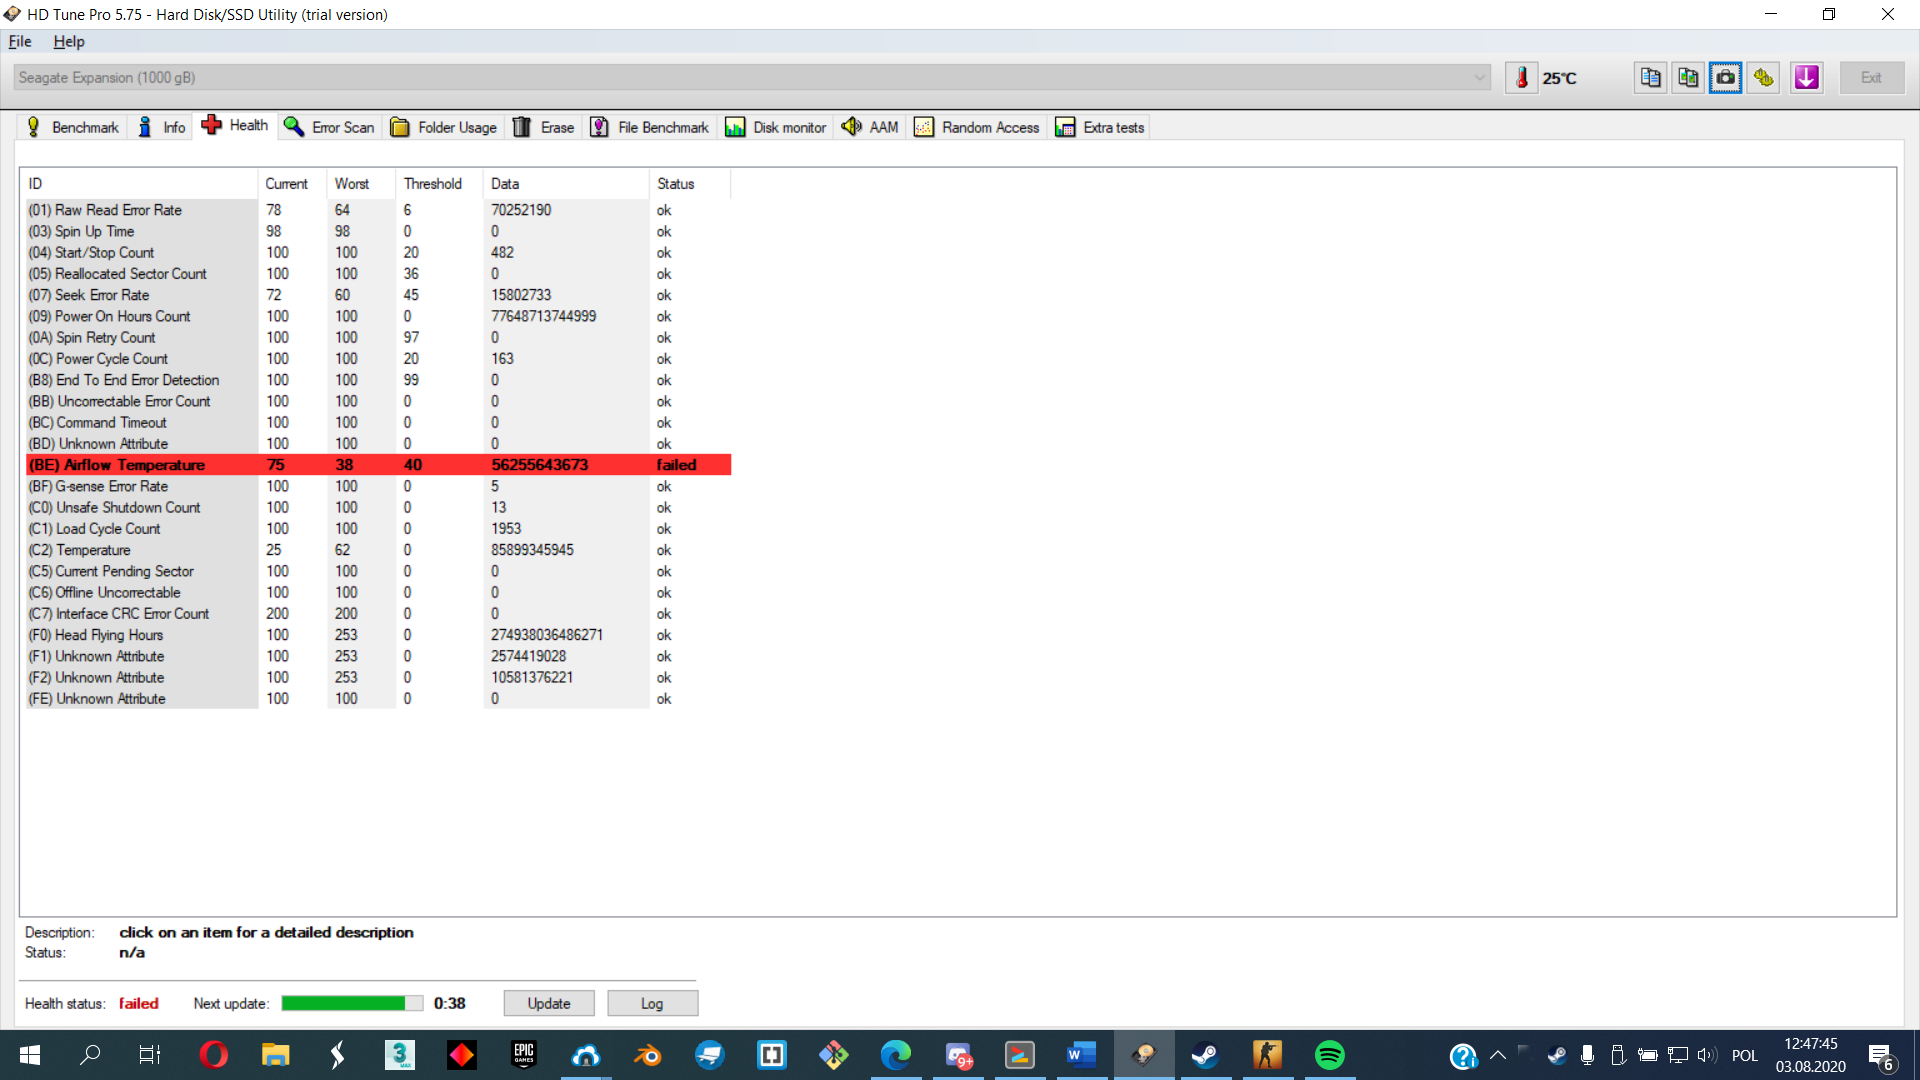Open Spotify from the taskbar
1920x1080 pixels.
(1329, 1055)
